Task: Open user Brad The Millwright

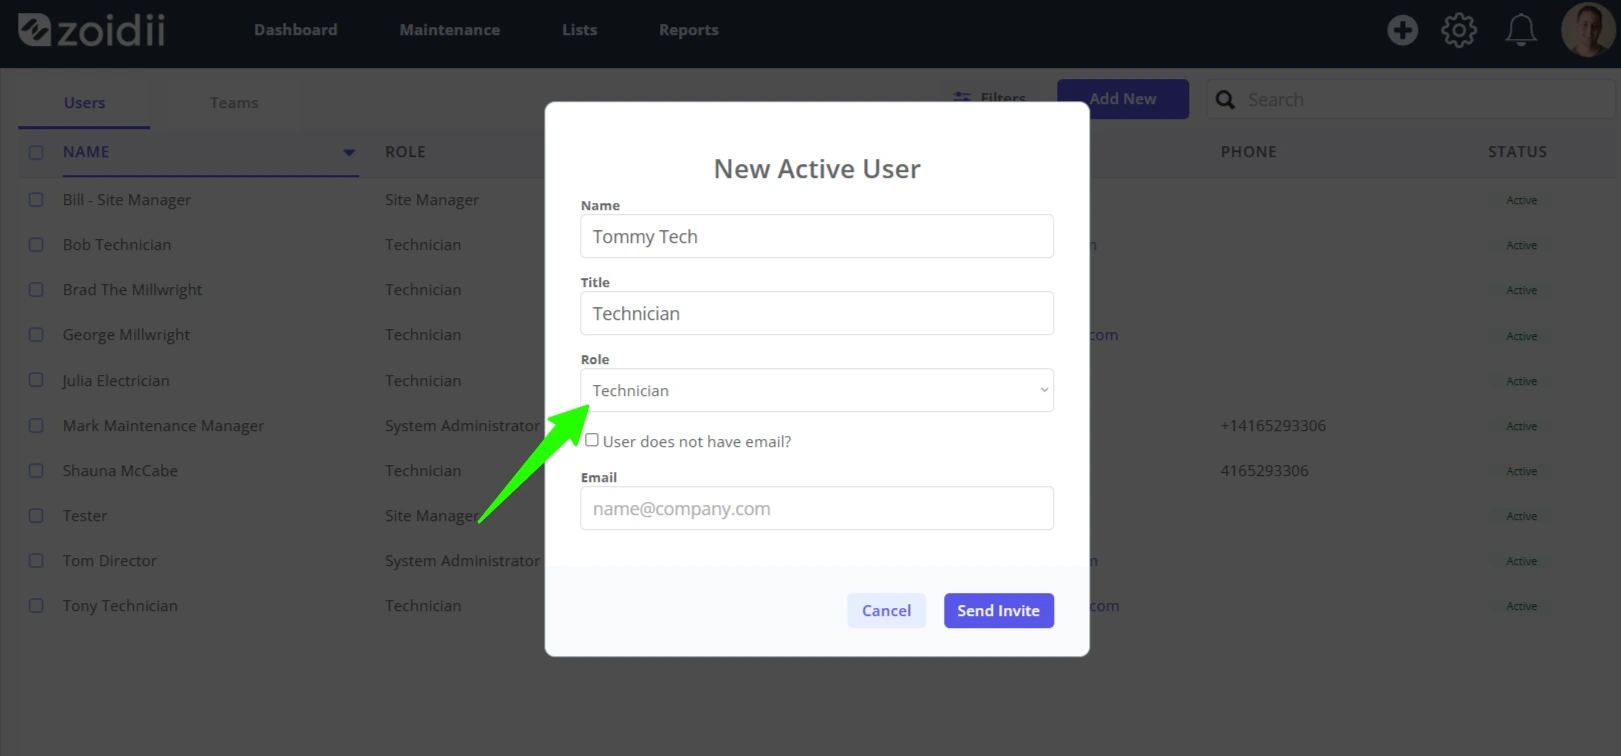Action: [x=132, y=290]
